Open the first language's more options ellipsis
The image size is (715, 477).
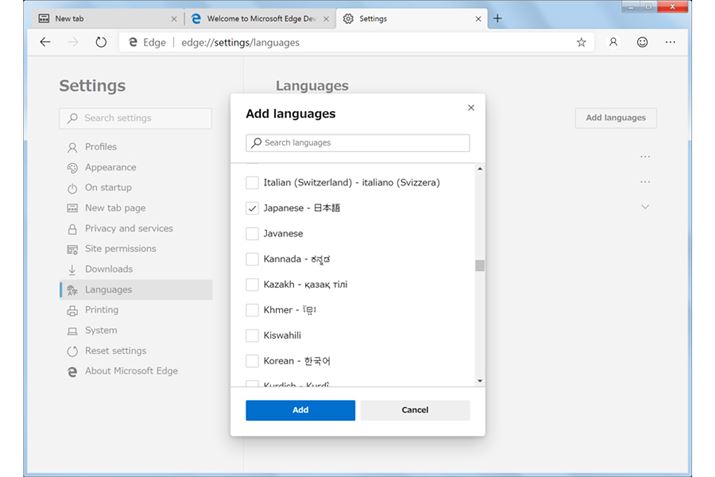pos(645,157)
